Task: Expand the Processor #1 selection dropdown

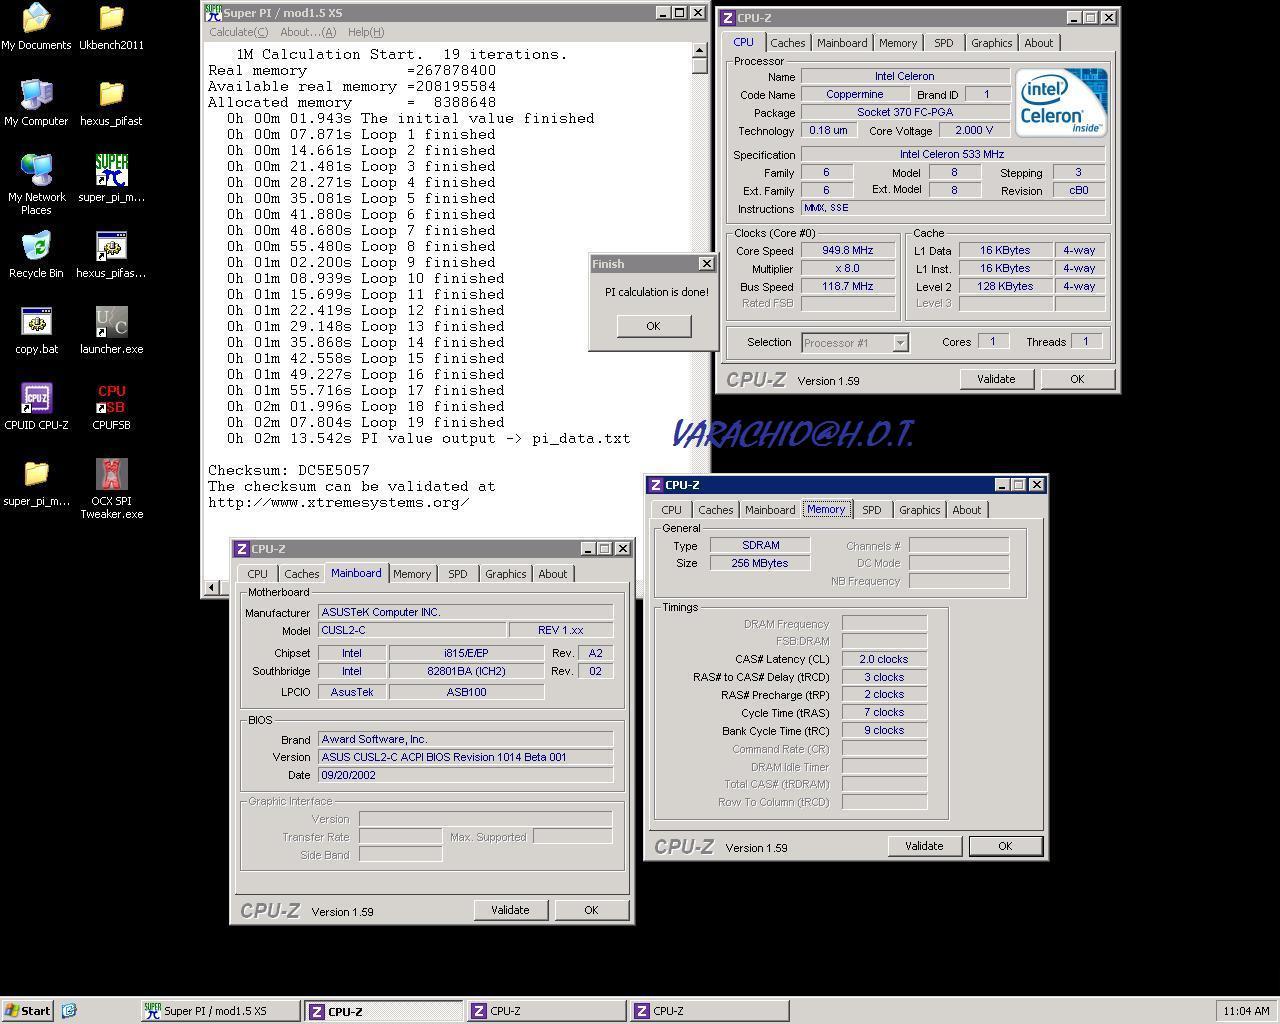Action: [x=900, y=343]
